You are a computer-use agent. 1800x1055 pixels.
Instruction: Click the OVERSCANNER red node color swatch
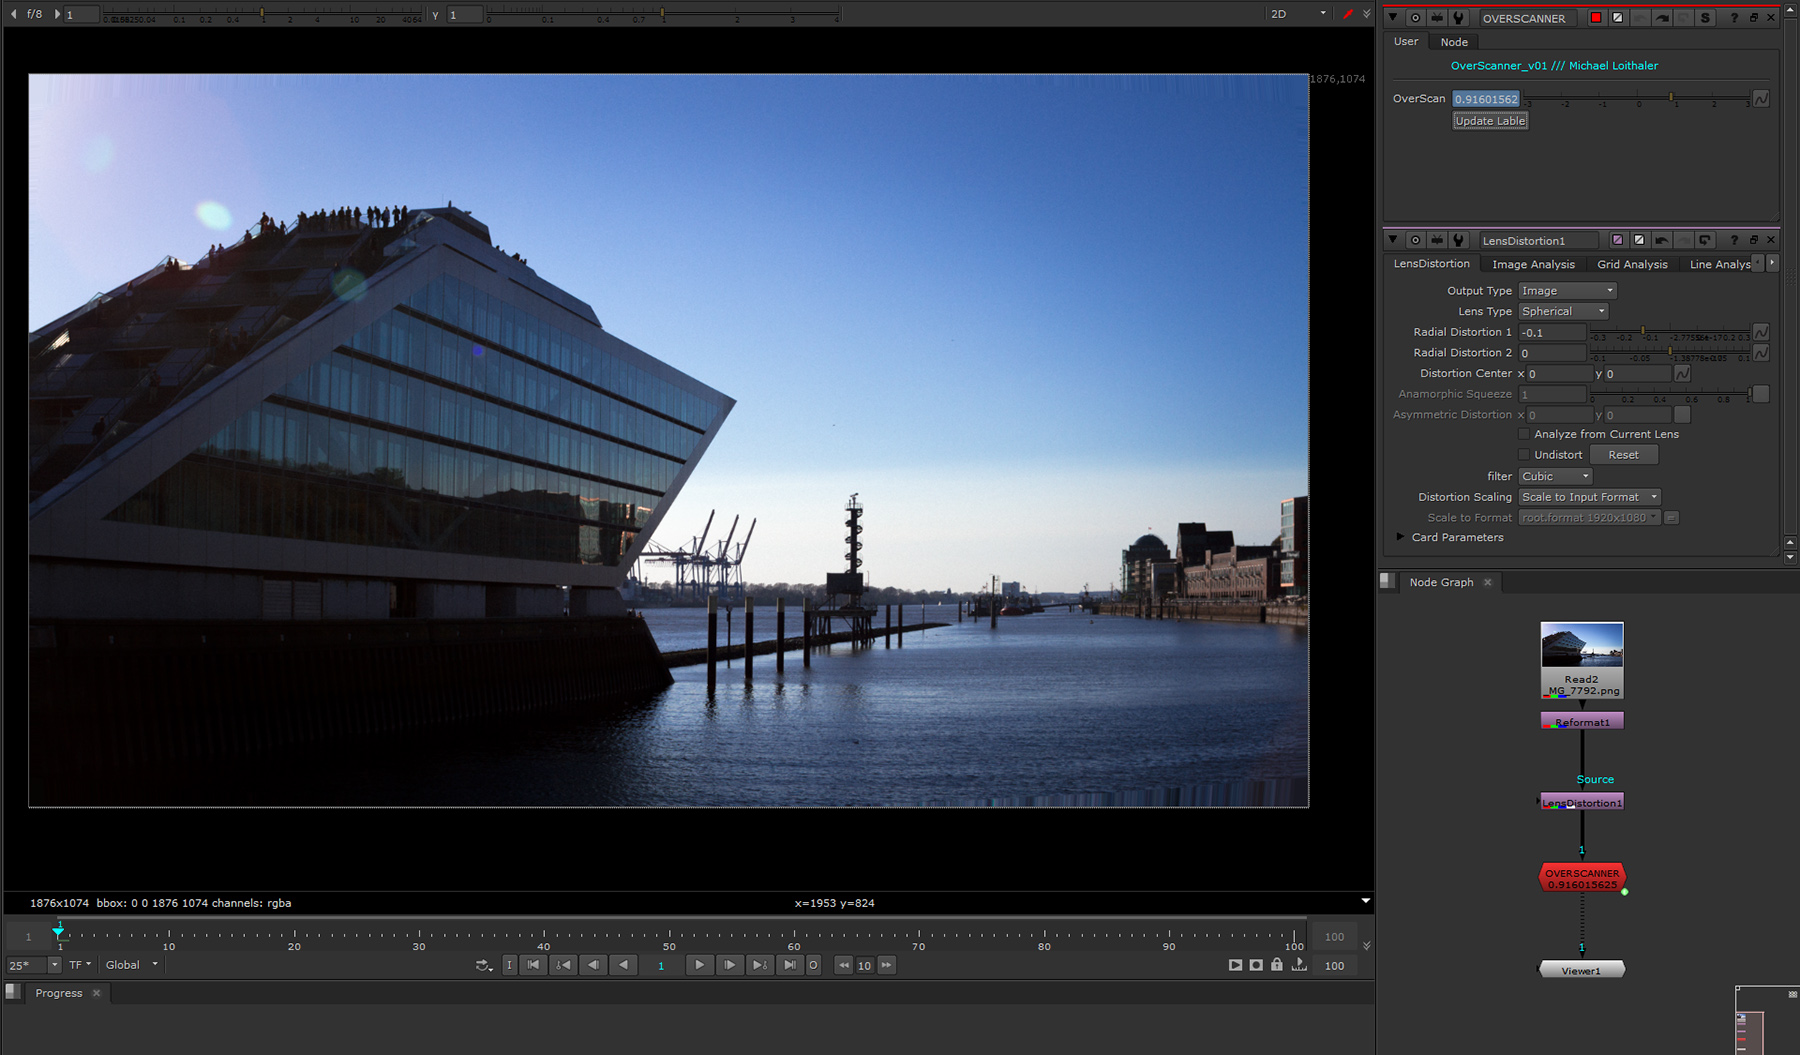click(x=1596, y=18)
